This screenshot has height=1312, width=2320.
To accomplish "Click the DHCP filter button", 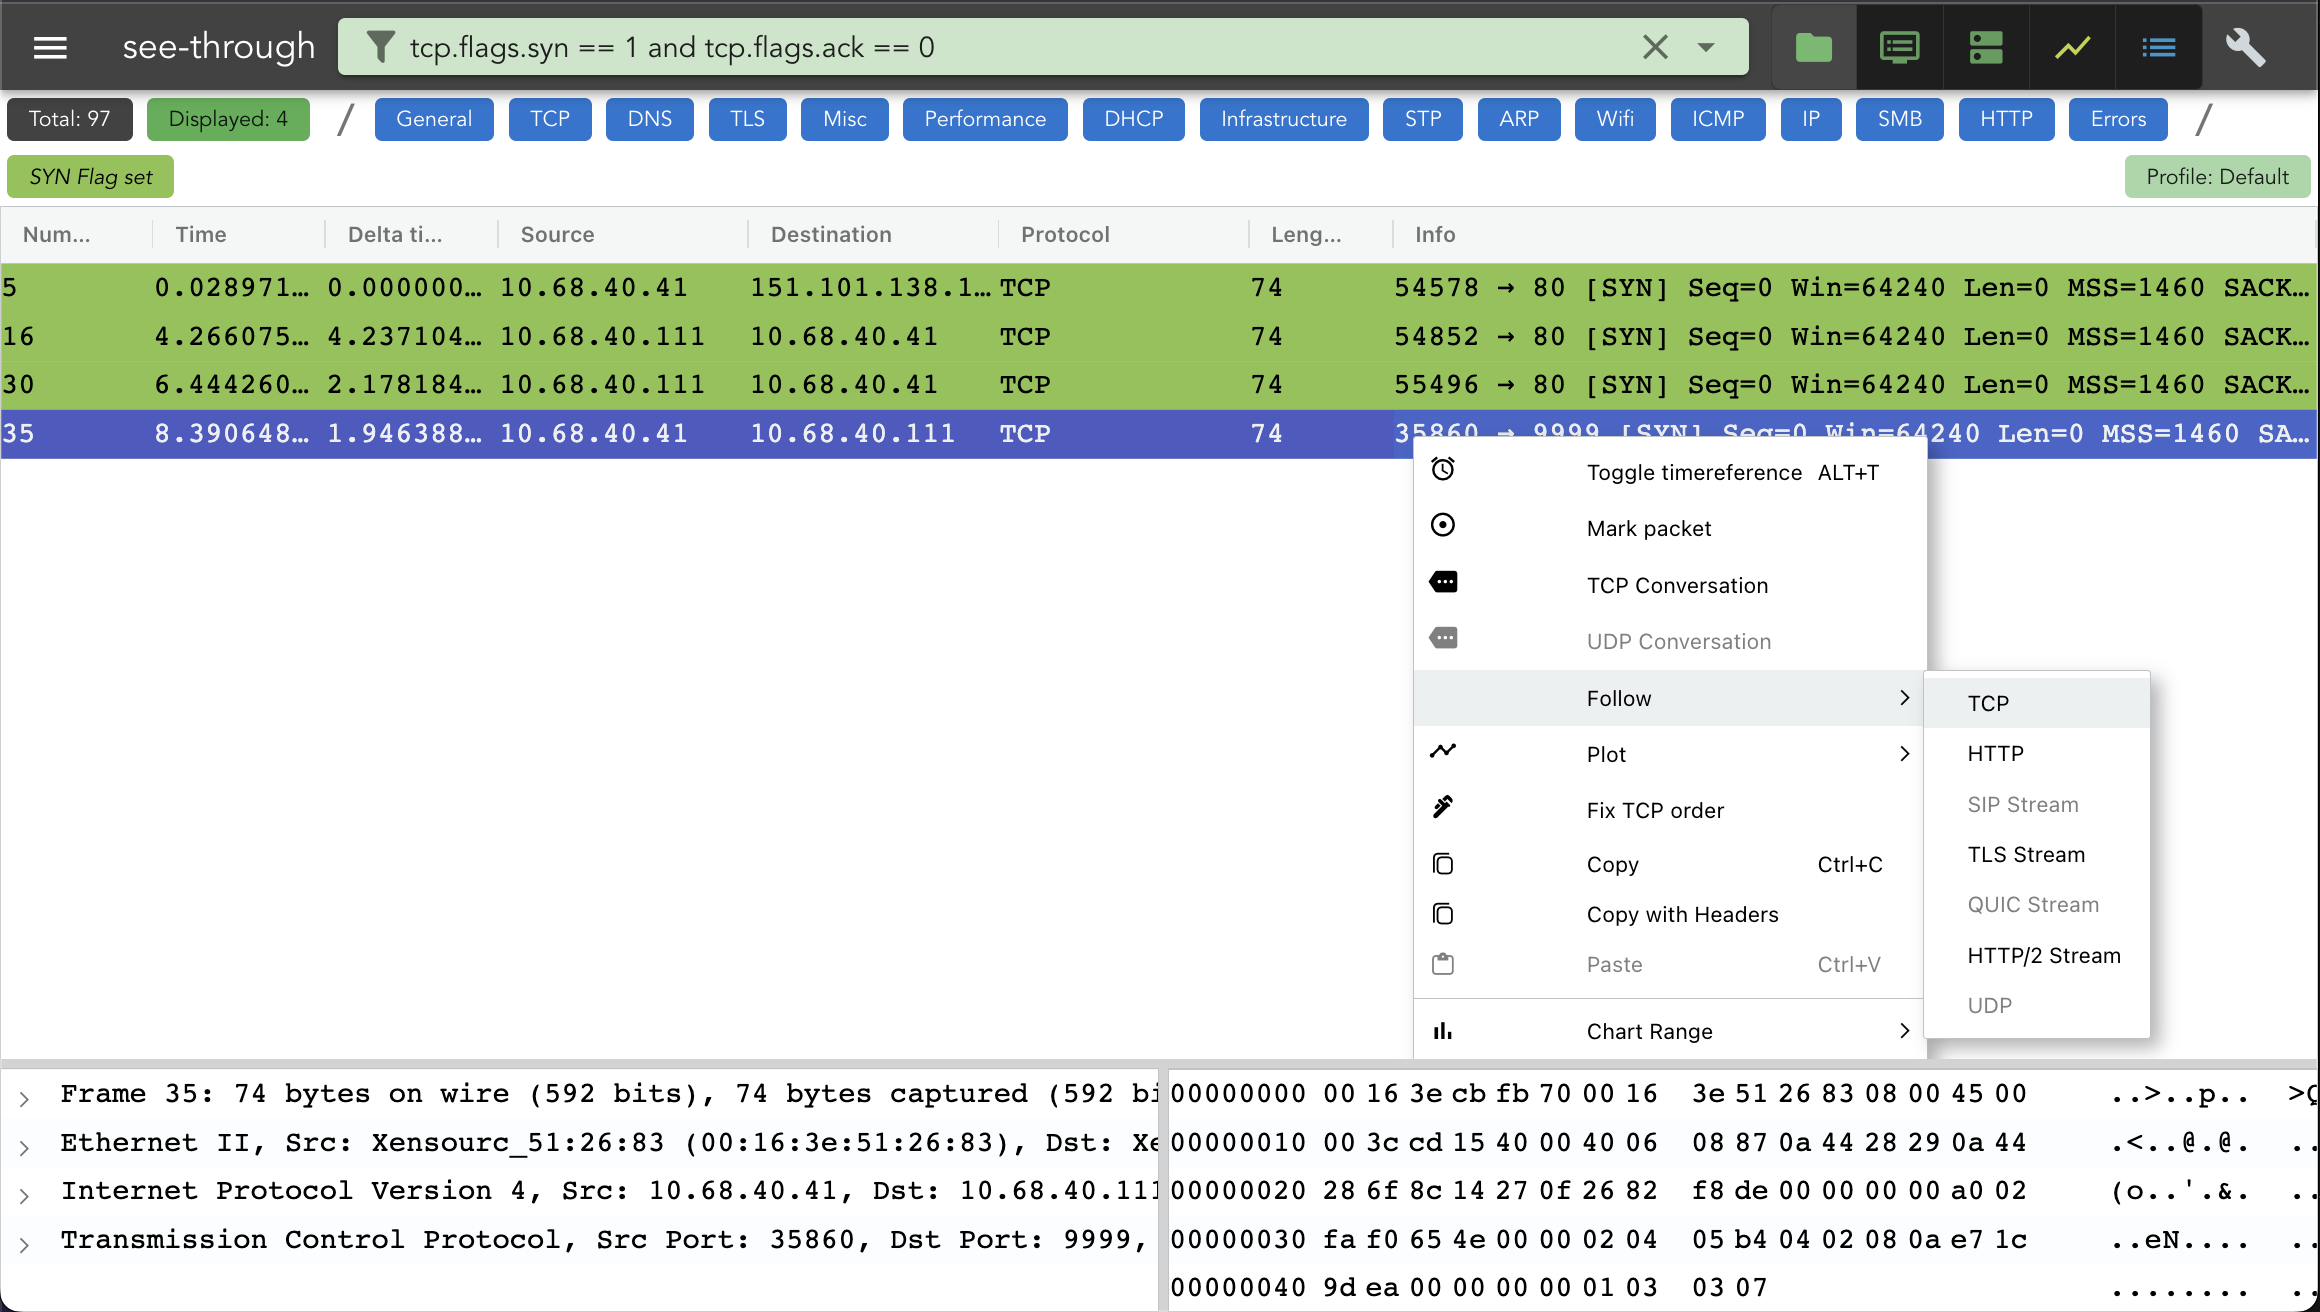I will pyautogui.click(x=1134, y=119).
